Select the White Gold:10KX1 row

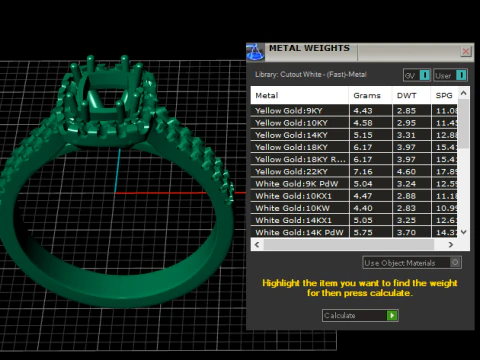click(354, 196)
